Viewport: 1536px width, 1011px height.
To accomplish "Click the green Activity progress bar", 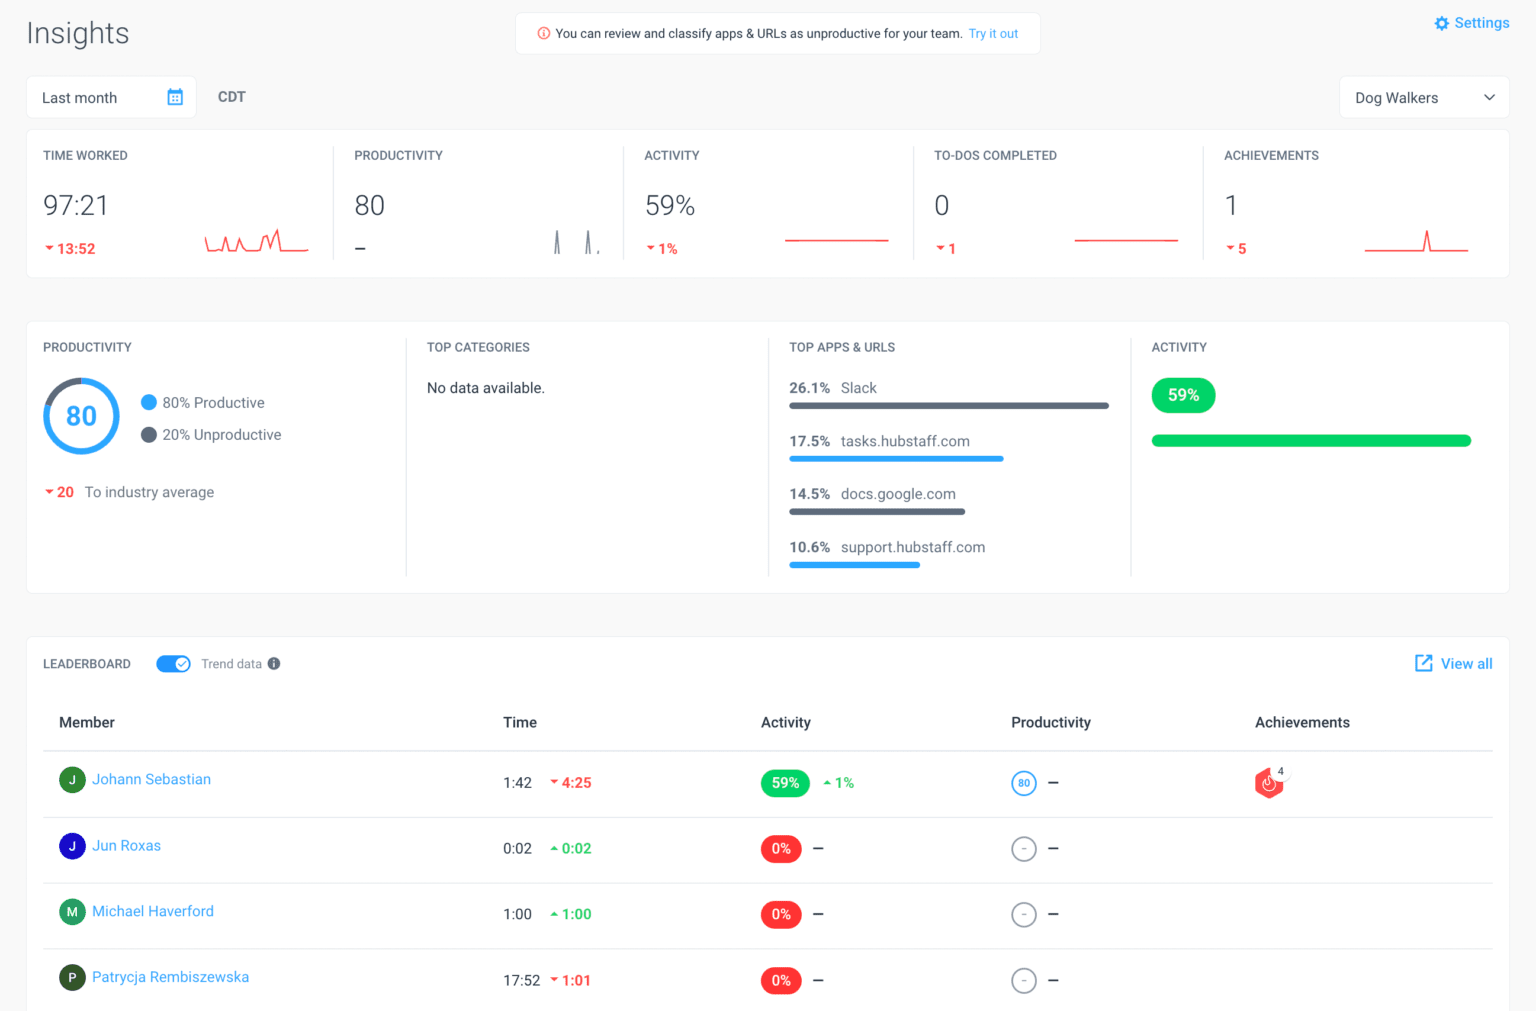I will 1311,441.
